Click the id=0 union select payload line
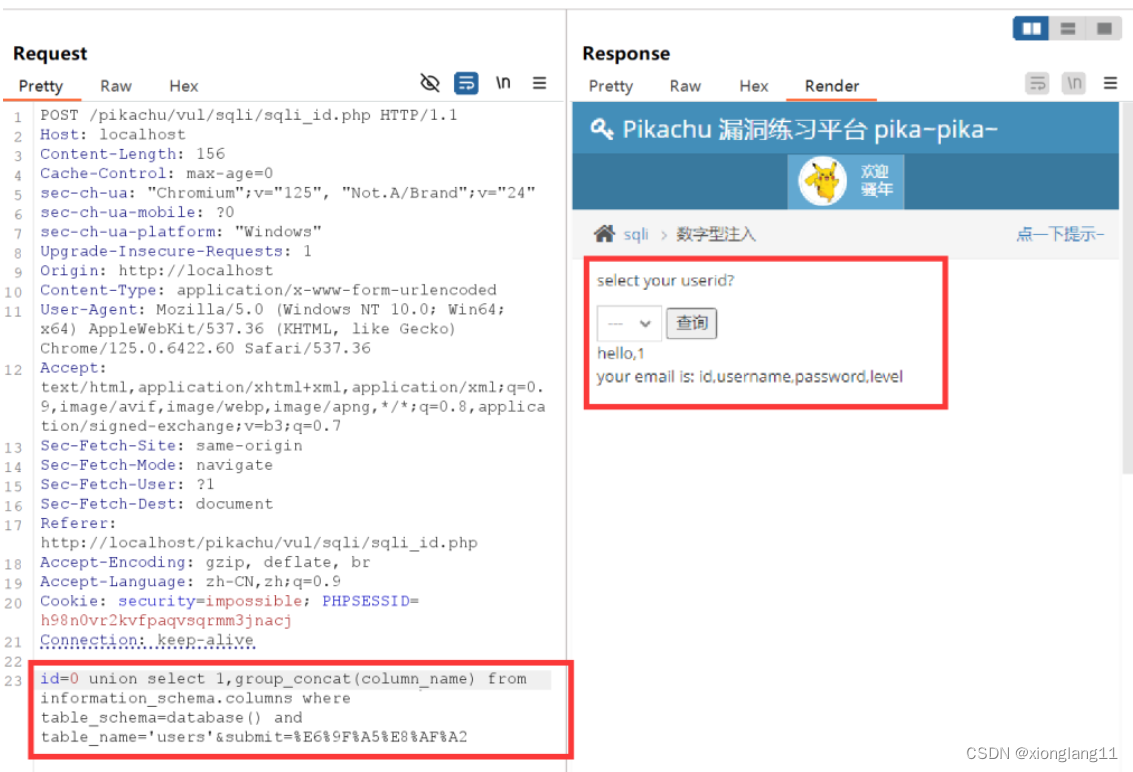 click(x=283, y=679)
